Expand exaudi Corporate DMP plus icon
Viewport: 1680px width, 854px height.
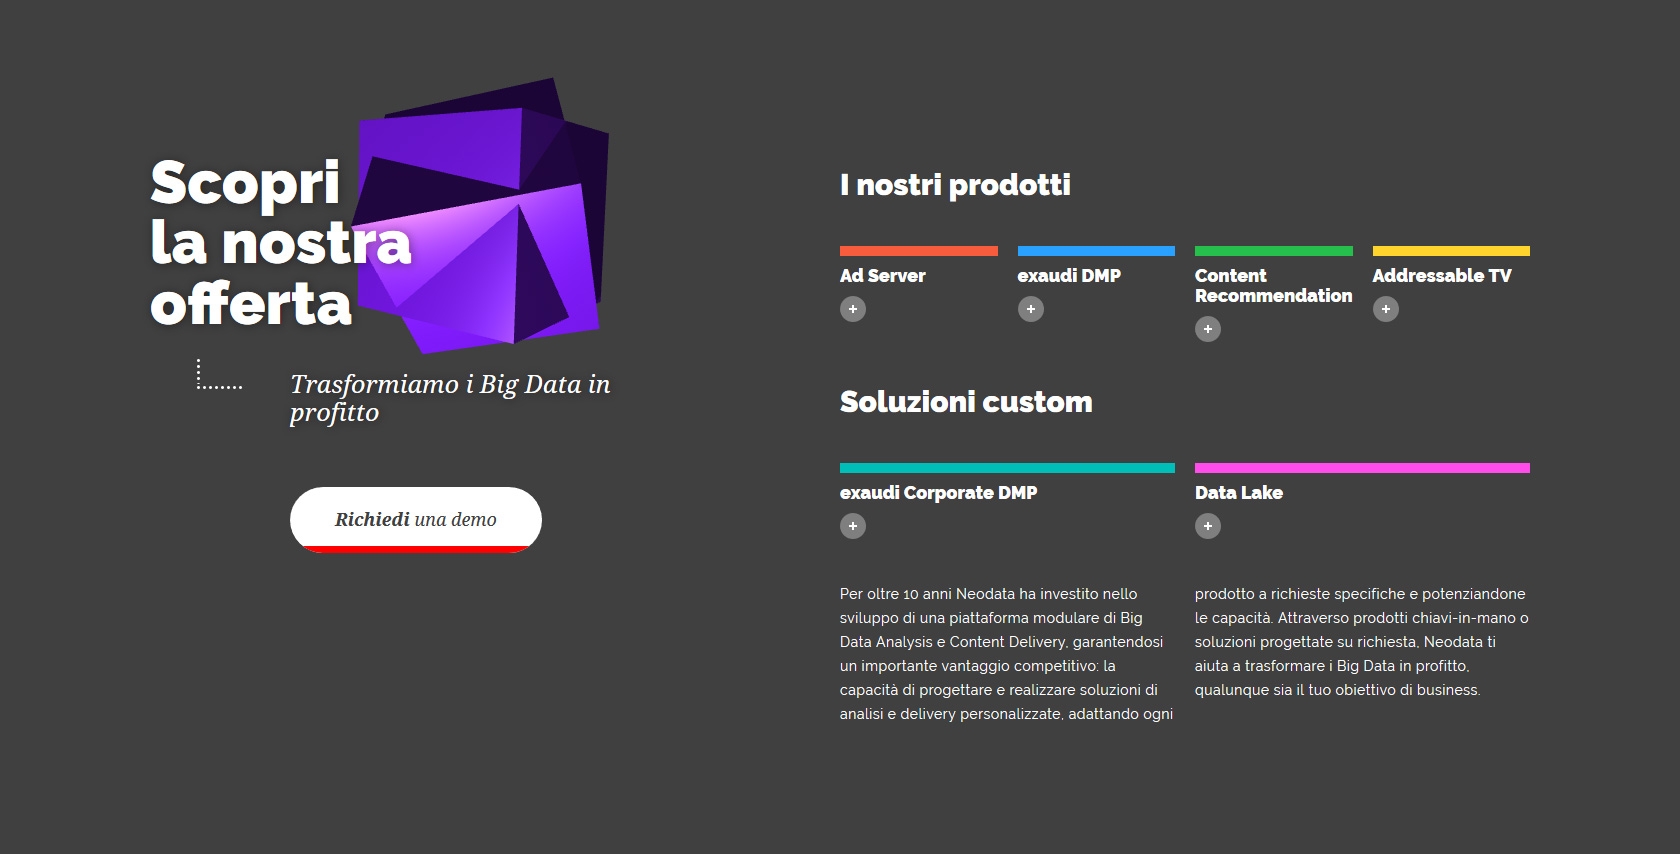tap(853, 526)
